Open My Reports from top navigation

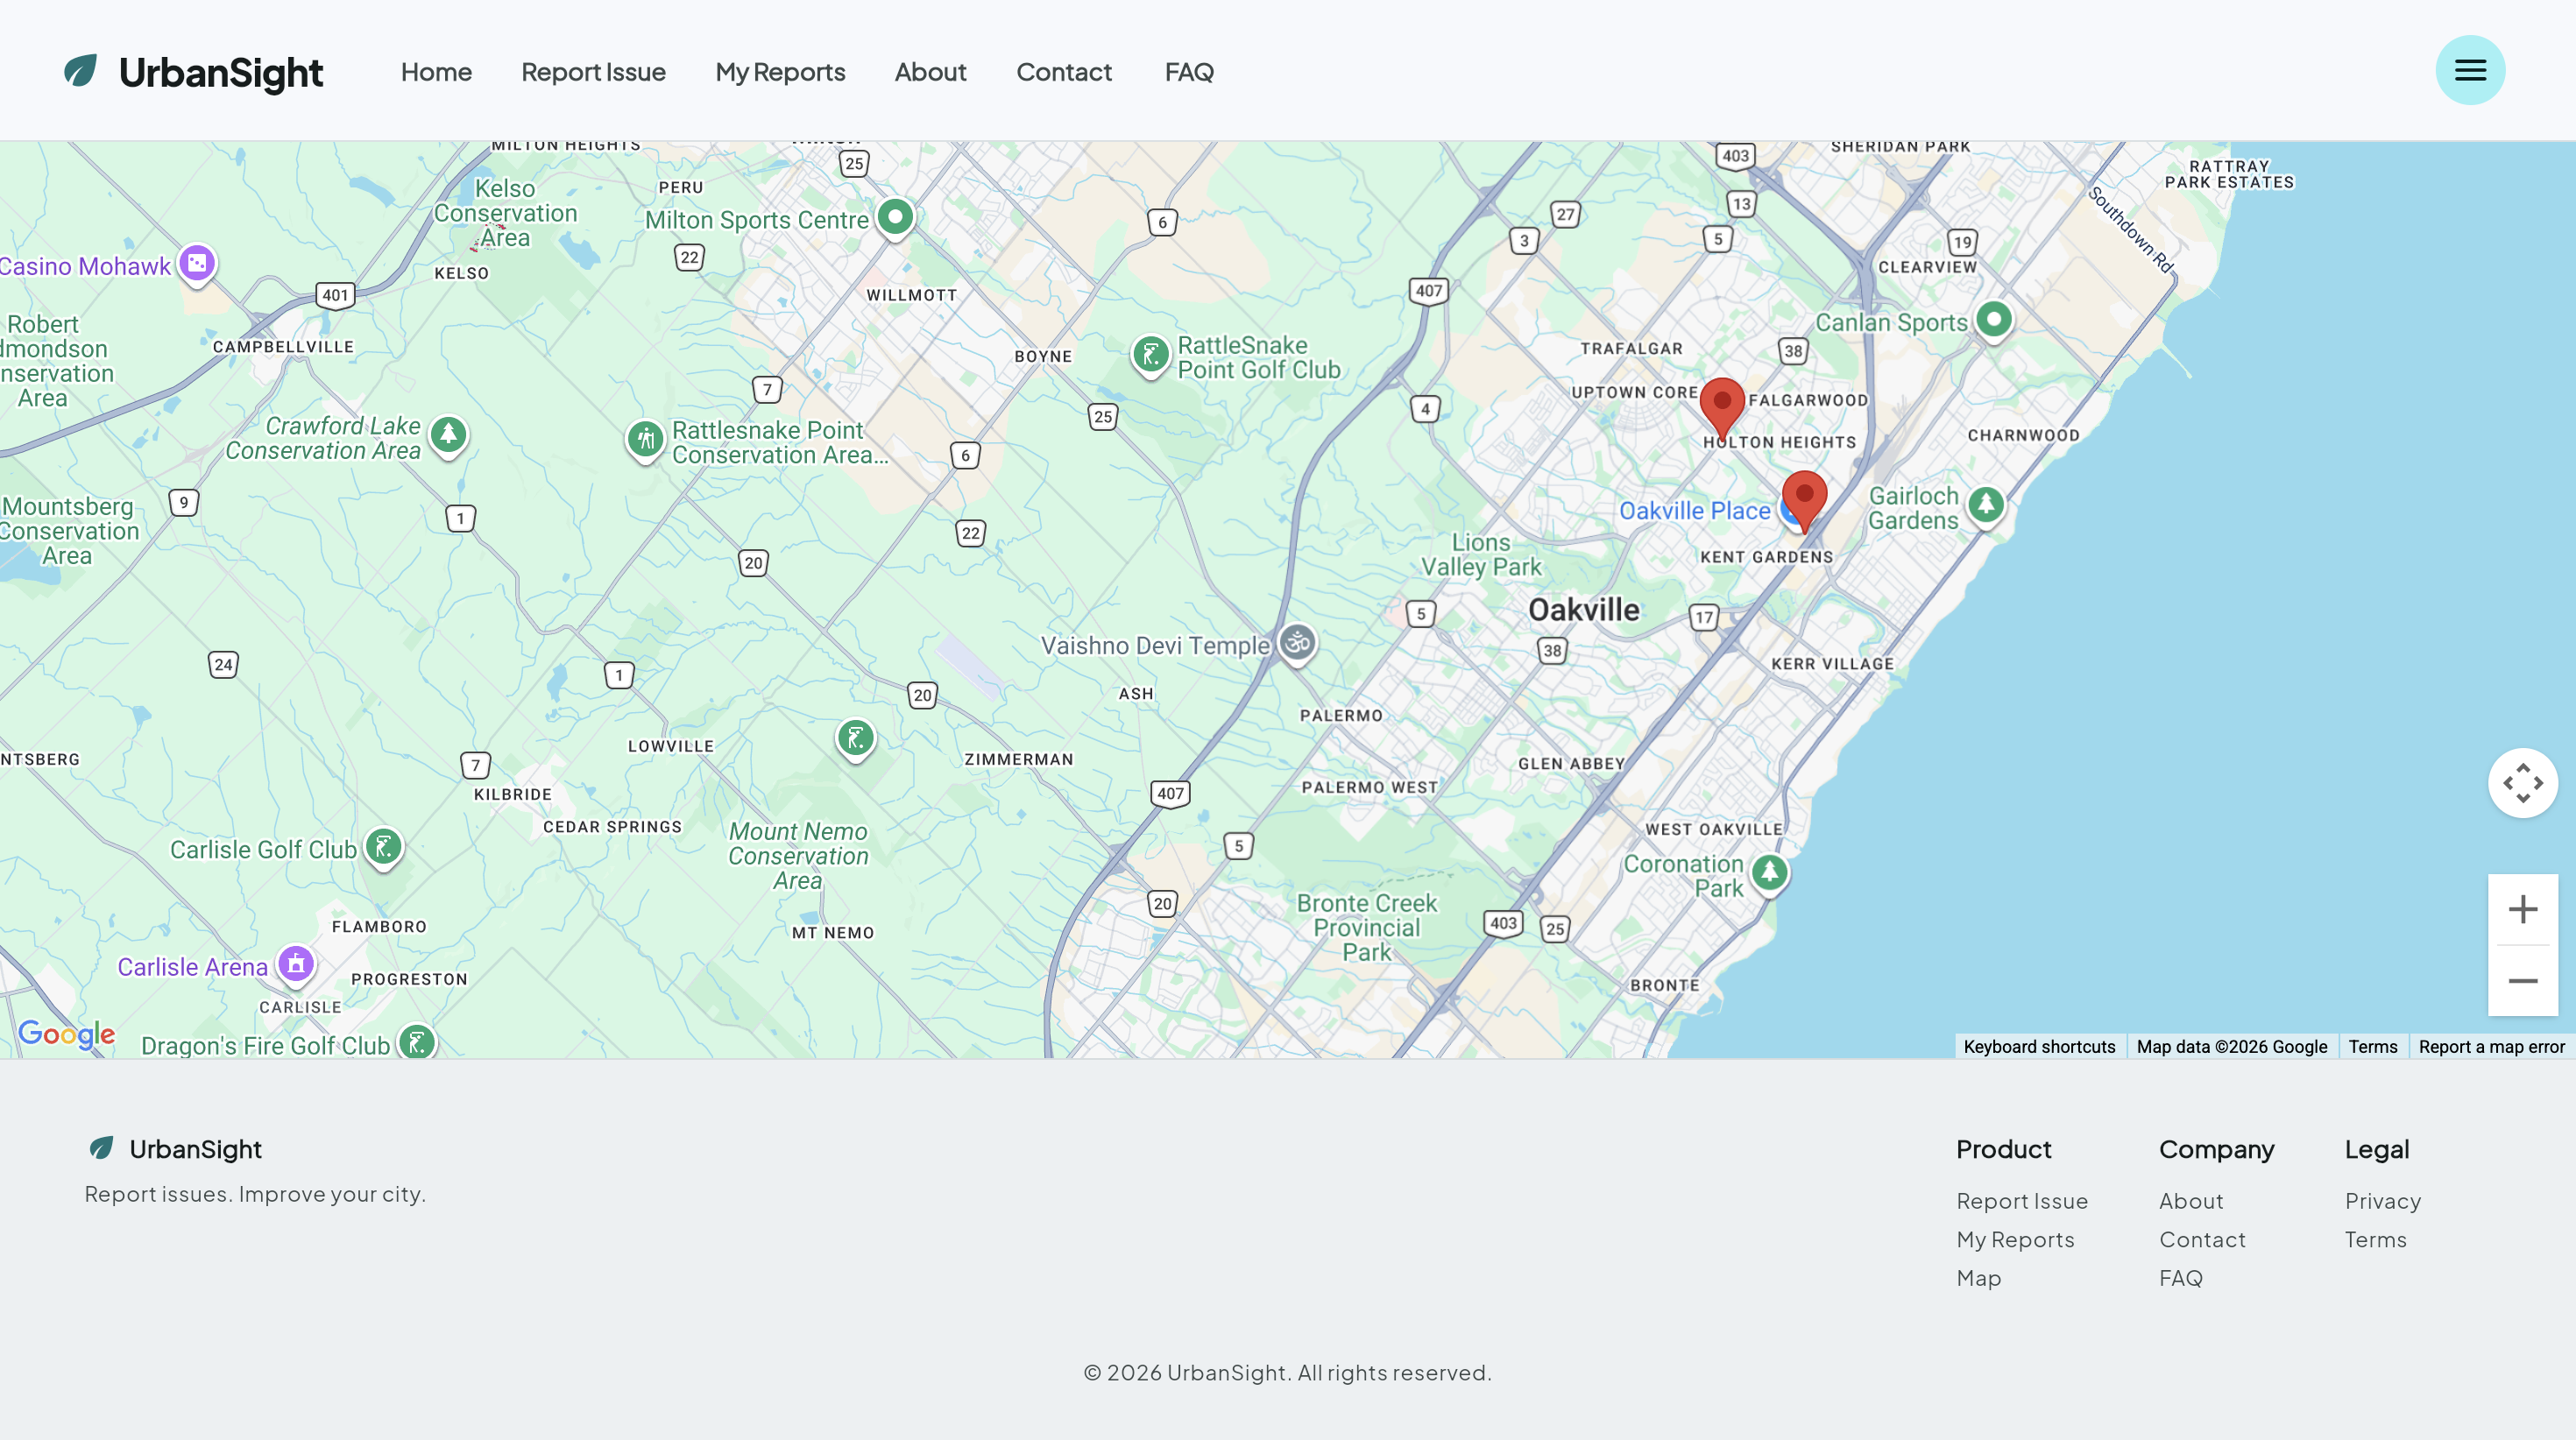click(x=780, y=72)
